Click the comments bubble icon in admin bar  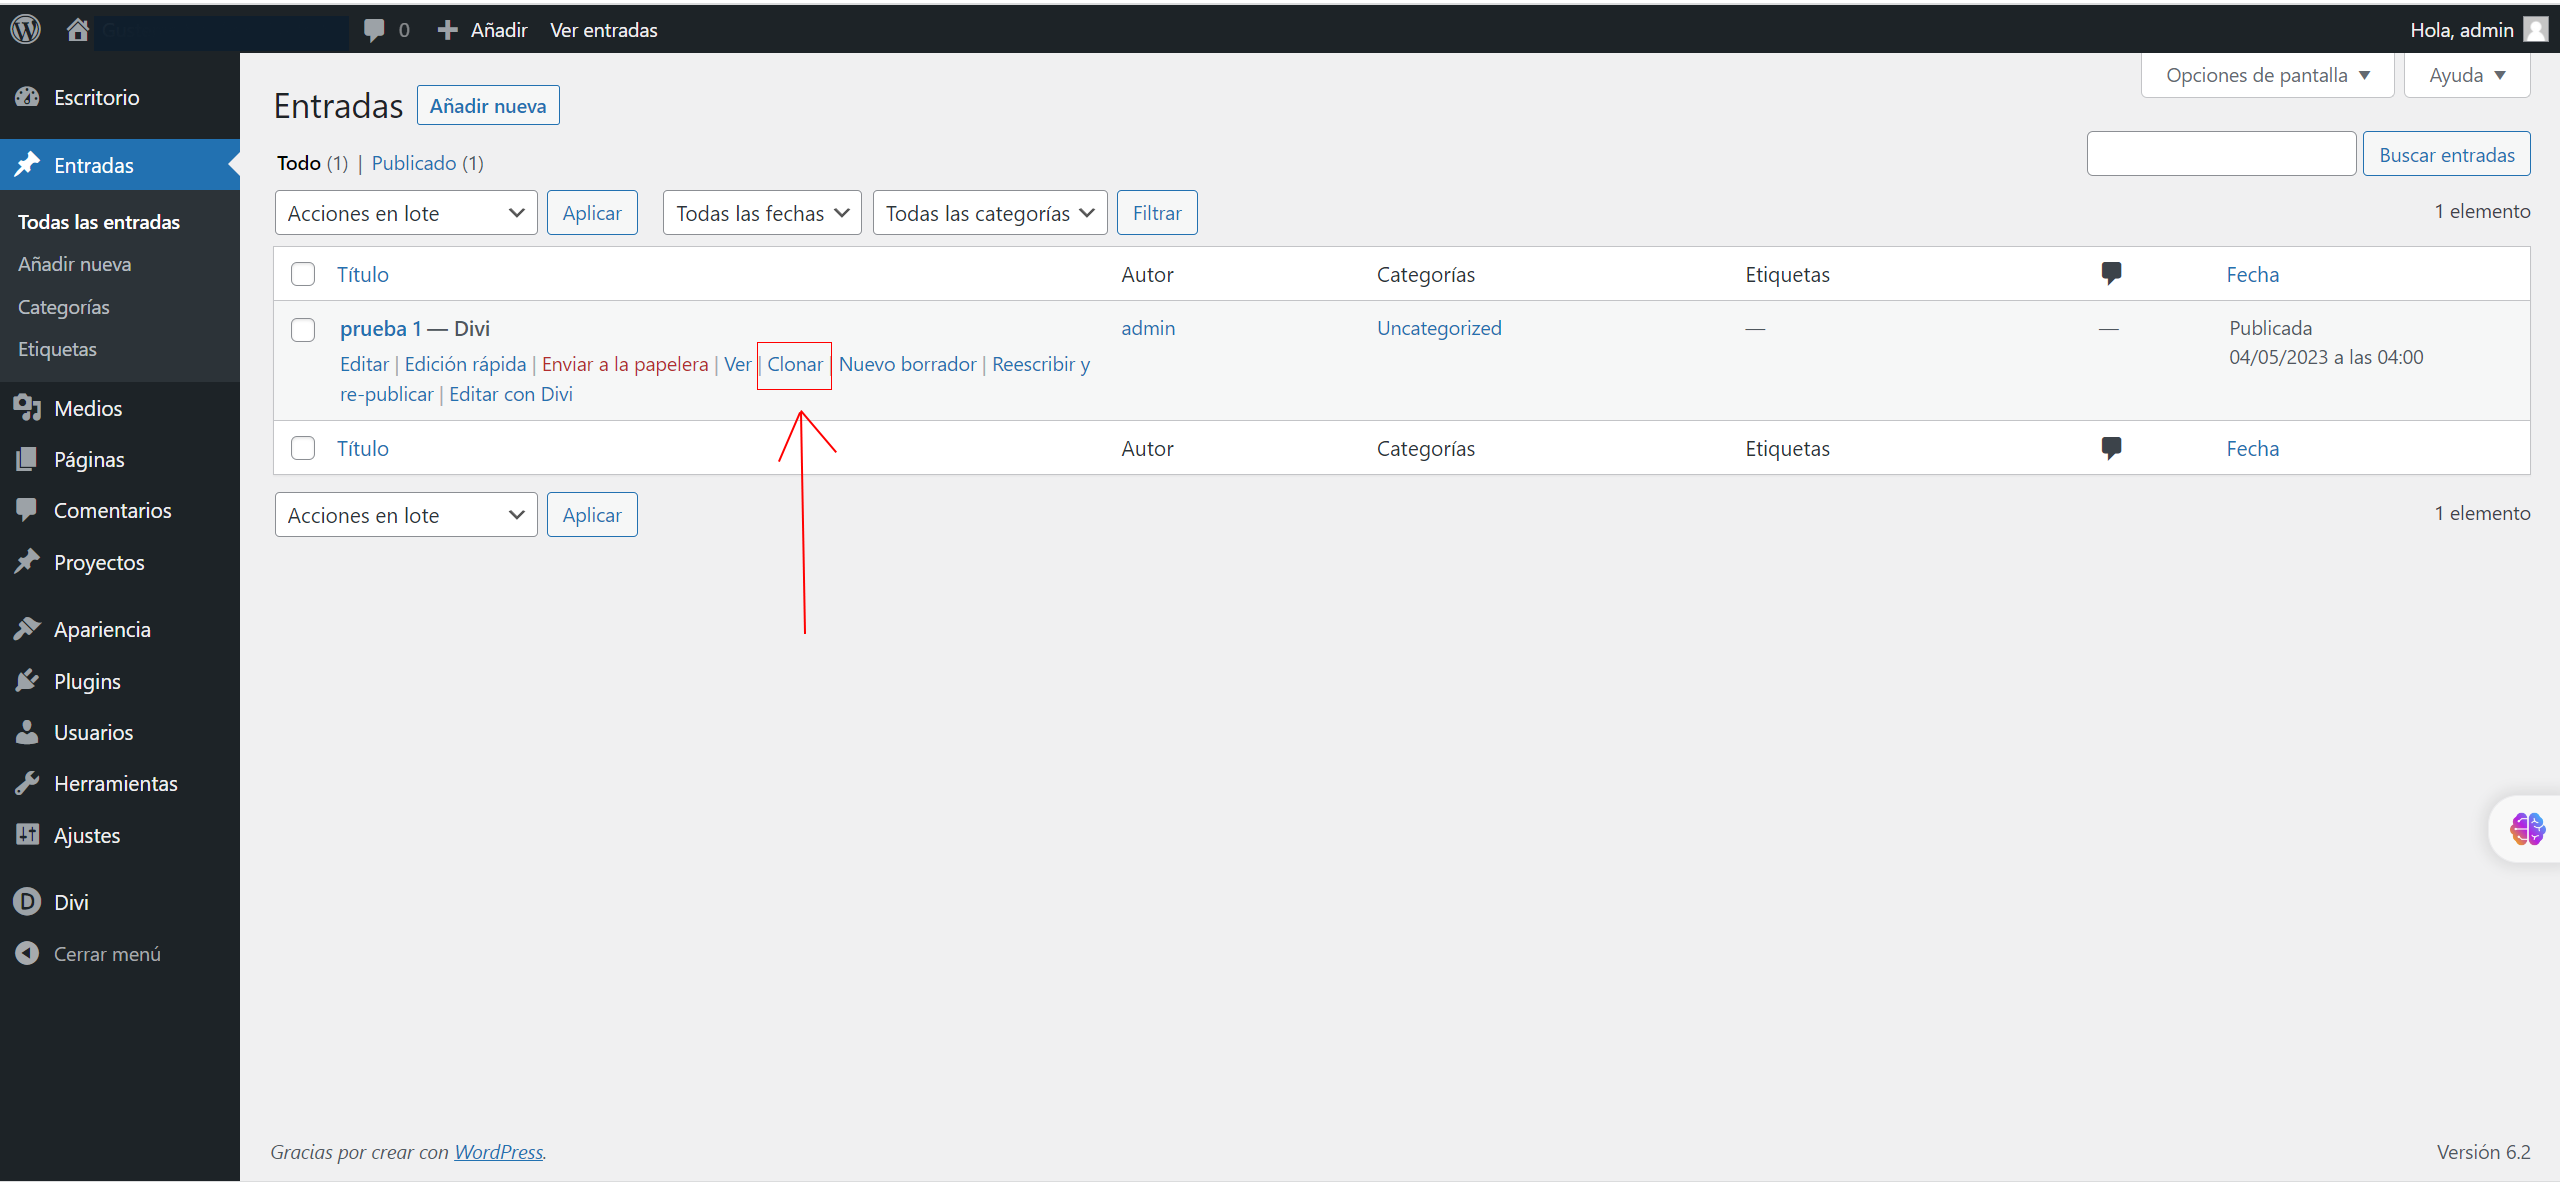(x=374, y=30)
